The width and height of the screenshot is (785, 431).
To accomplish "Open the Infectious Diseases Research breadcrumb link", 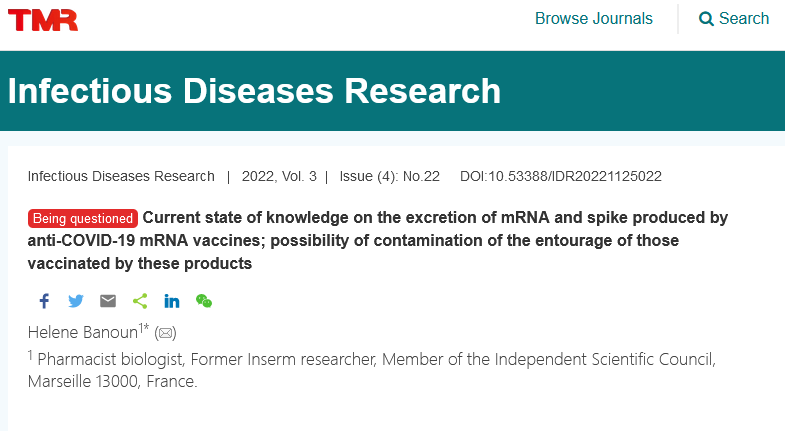I will point(121,176).
